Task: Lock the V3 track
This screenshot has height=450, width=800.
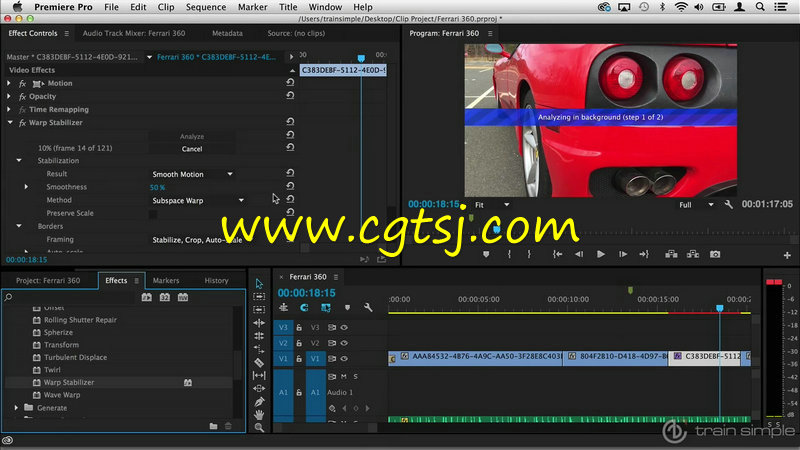Action: (x=299, y=328)
